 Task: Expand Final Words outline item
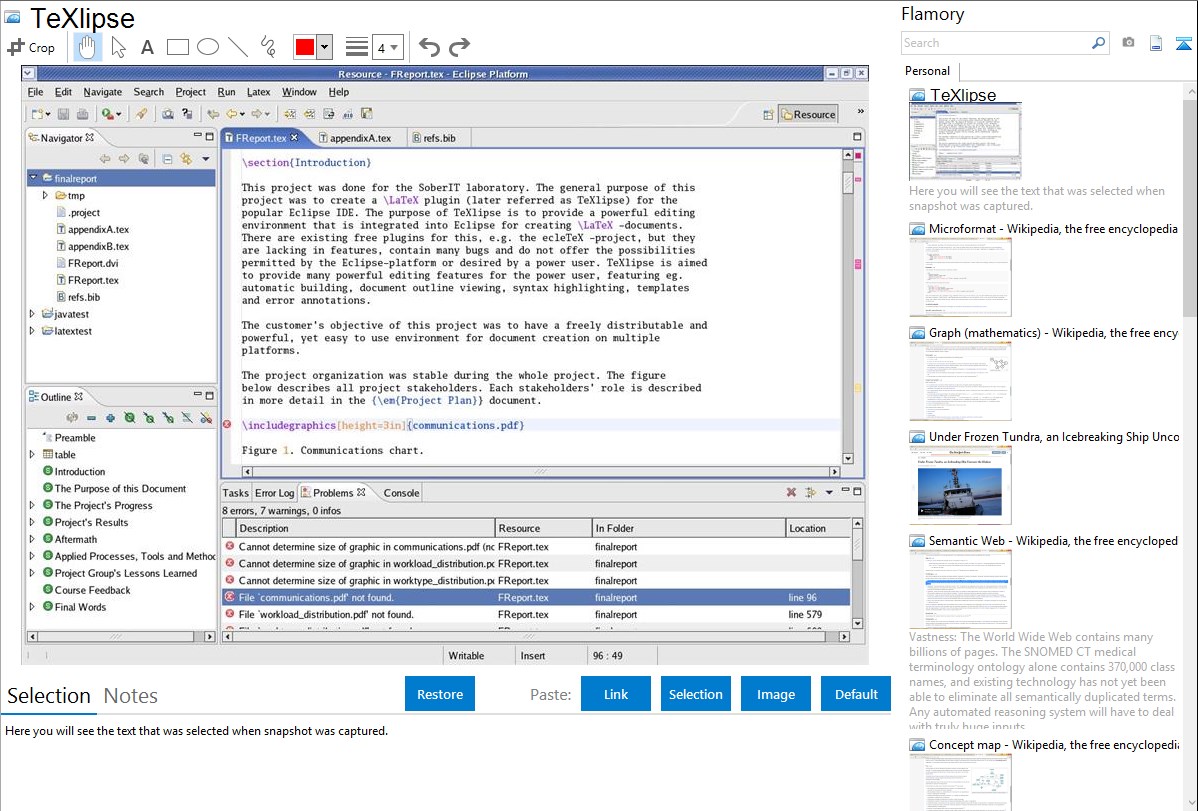coord(32,607)
